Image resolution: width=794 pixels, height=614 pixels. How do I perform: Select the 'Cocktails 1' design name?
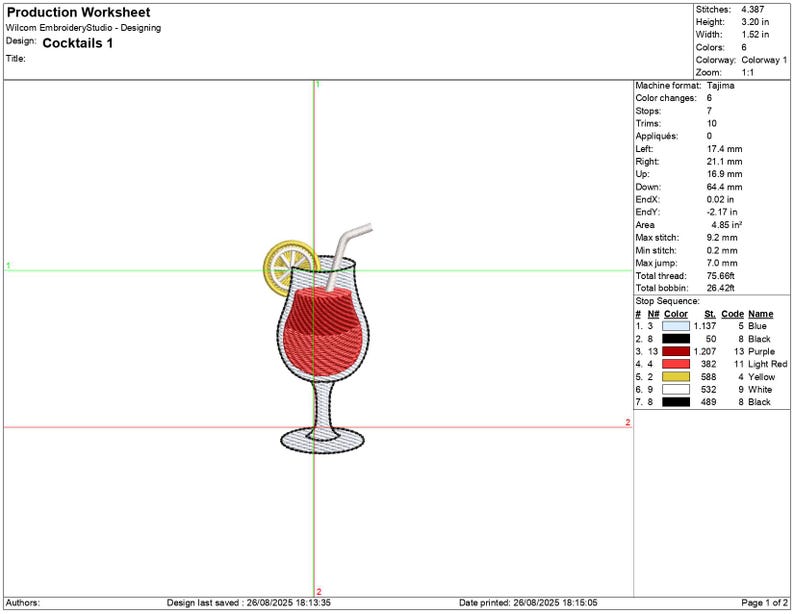click(x=77, y=43)
